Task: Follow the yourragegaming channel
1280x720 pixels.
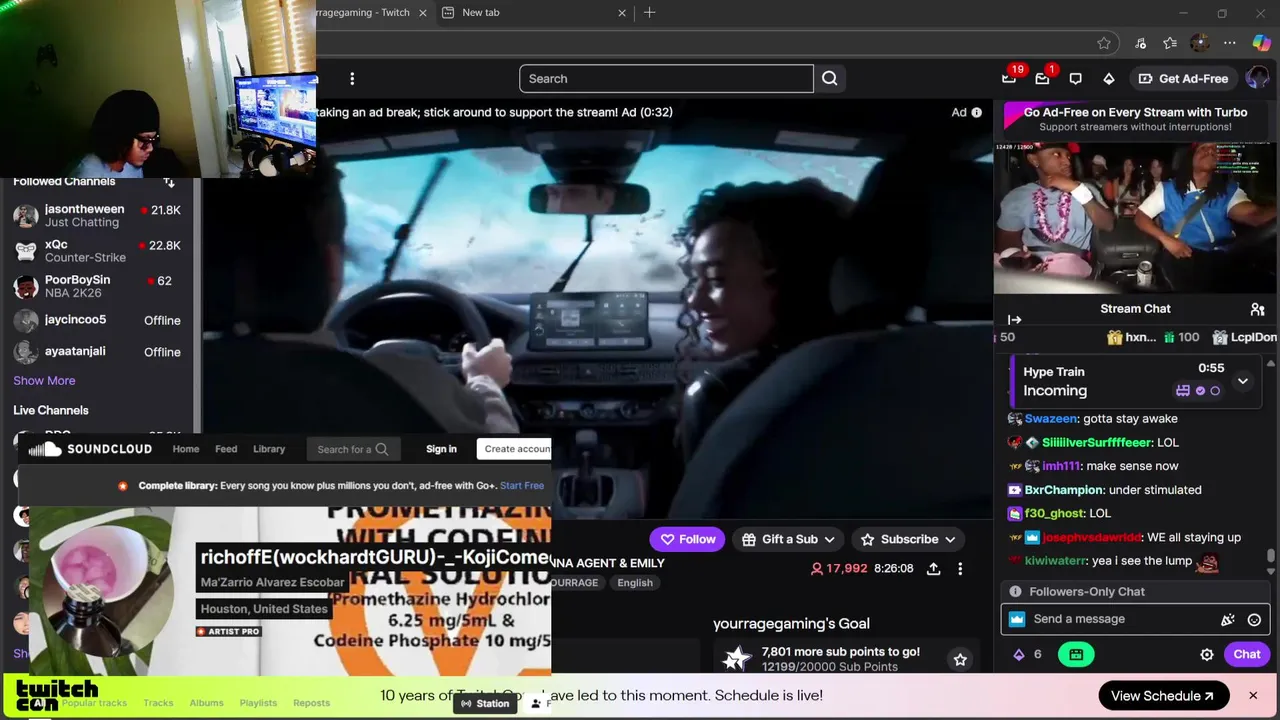Action: tap(686, 539)
